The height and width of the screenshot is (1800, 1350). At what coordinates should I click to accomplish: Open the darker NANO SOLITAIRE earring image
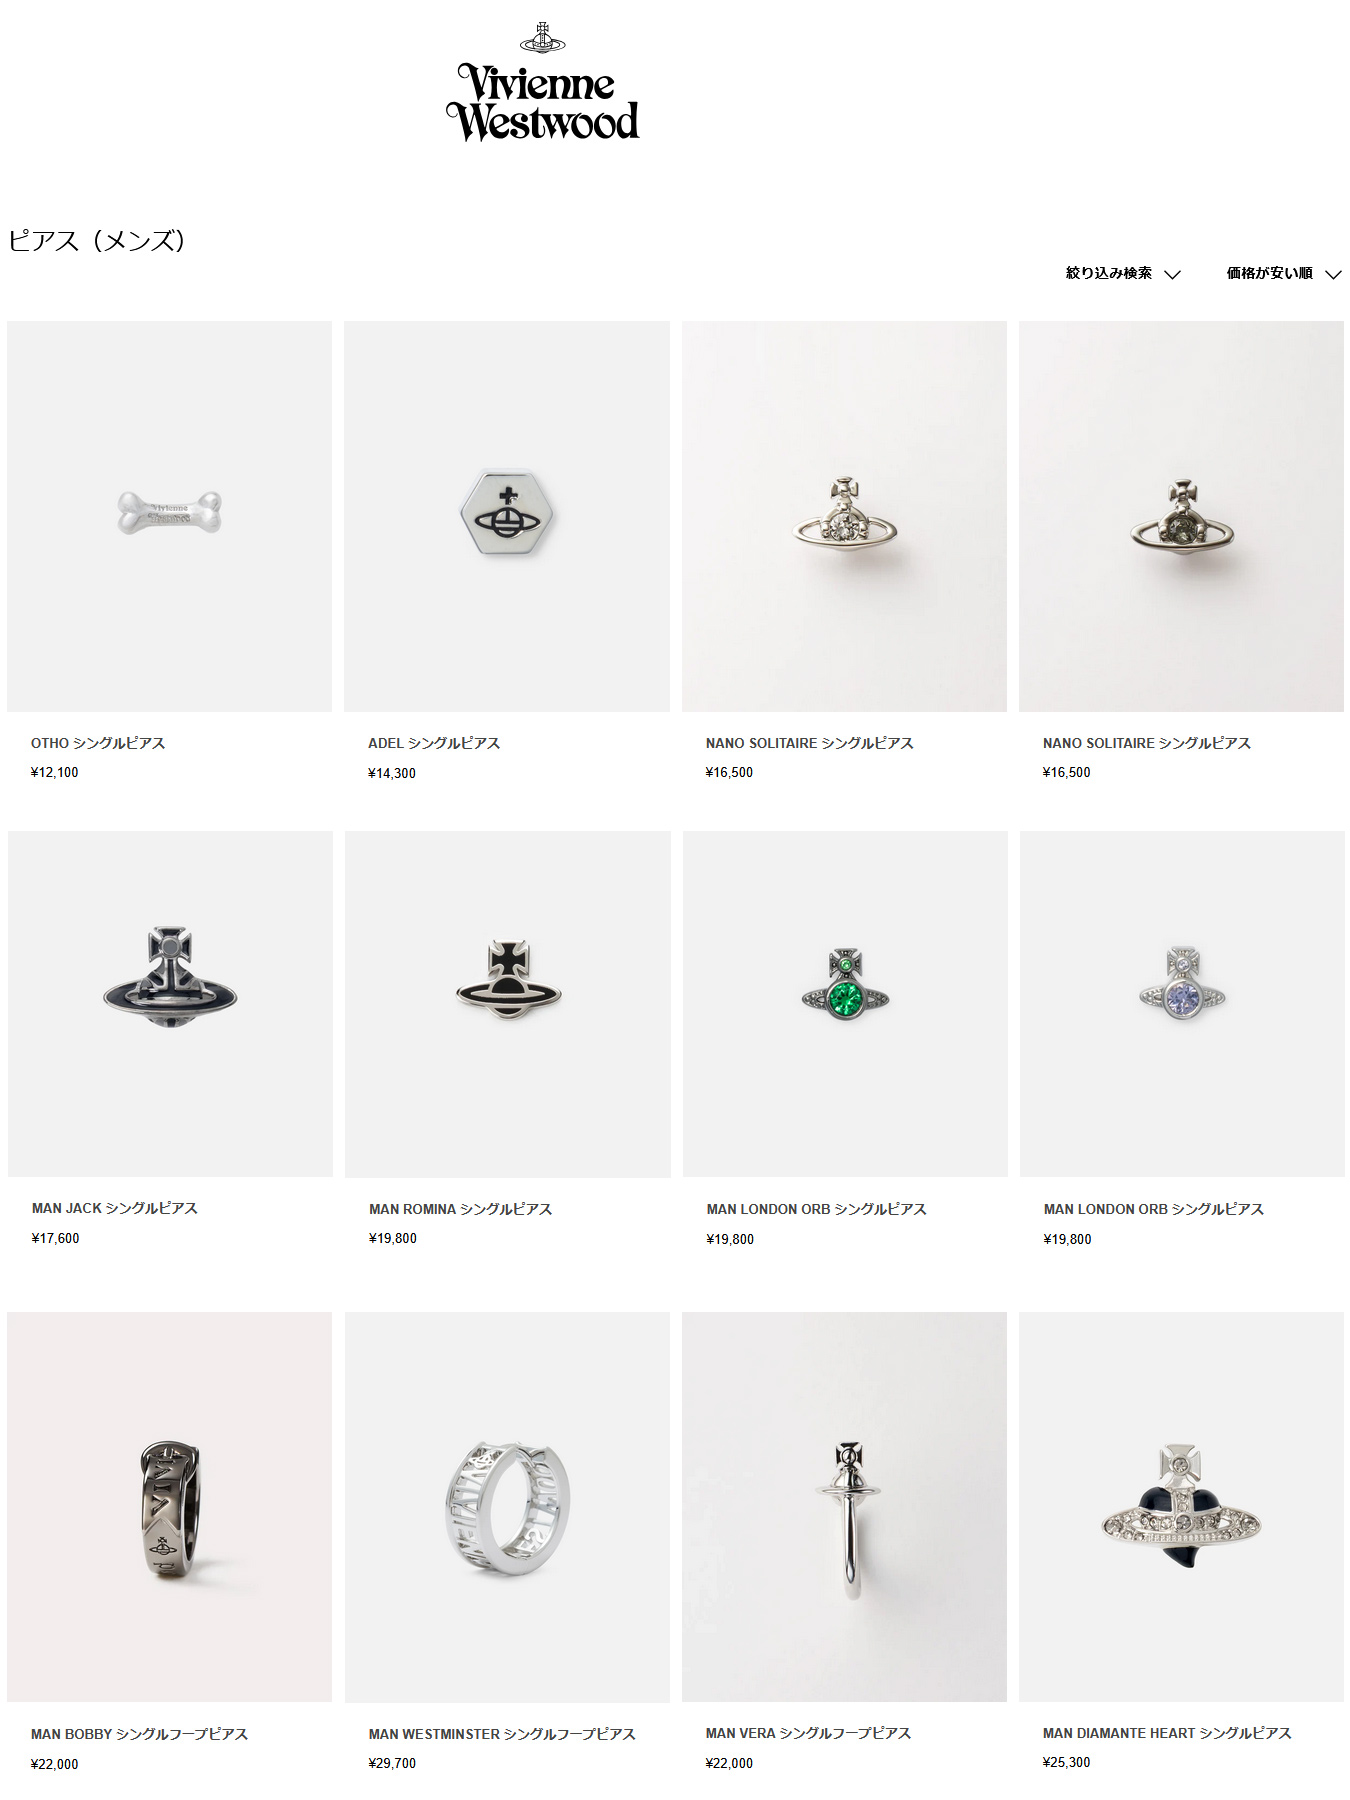1181,516
